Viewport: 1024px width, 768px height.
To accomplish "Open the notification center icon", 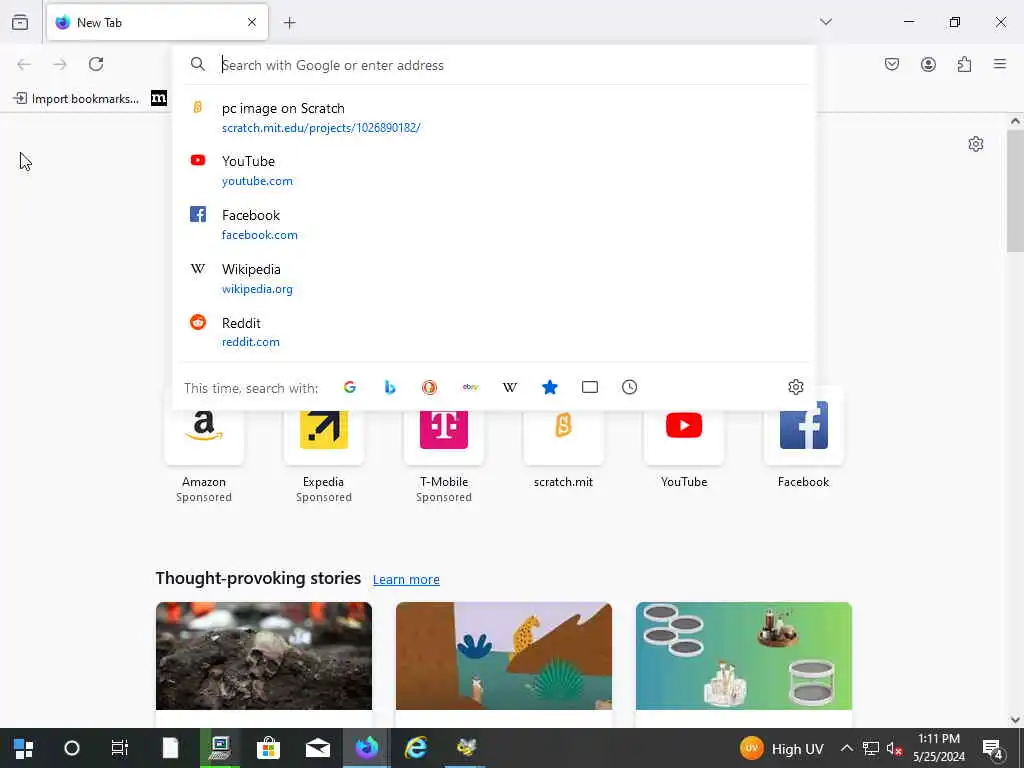I will [x=993, y=748].
